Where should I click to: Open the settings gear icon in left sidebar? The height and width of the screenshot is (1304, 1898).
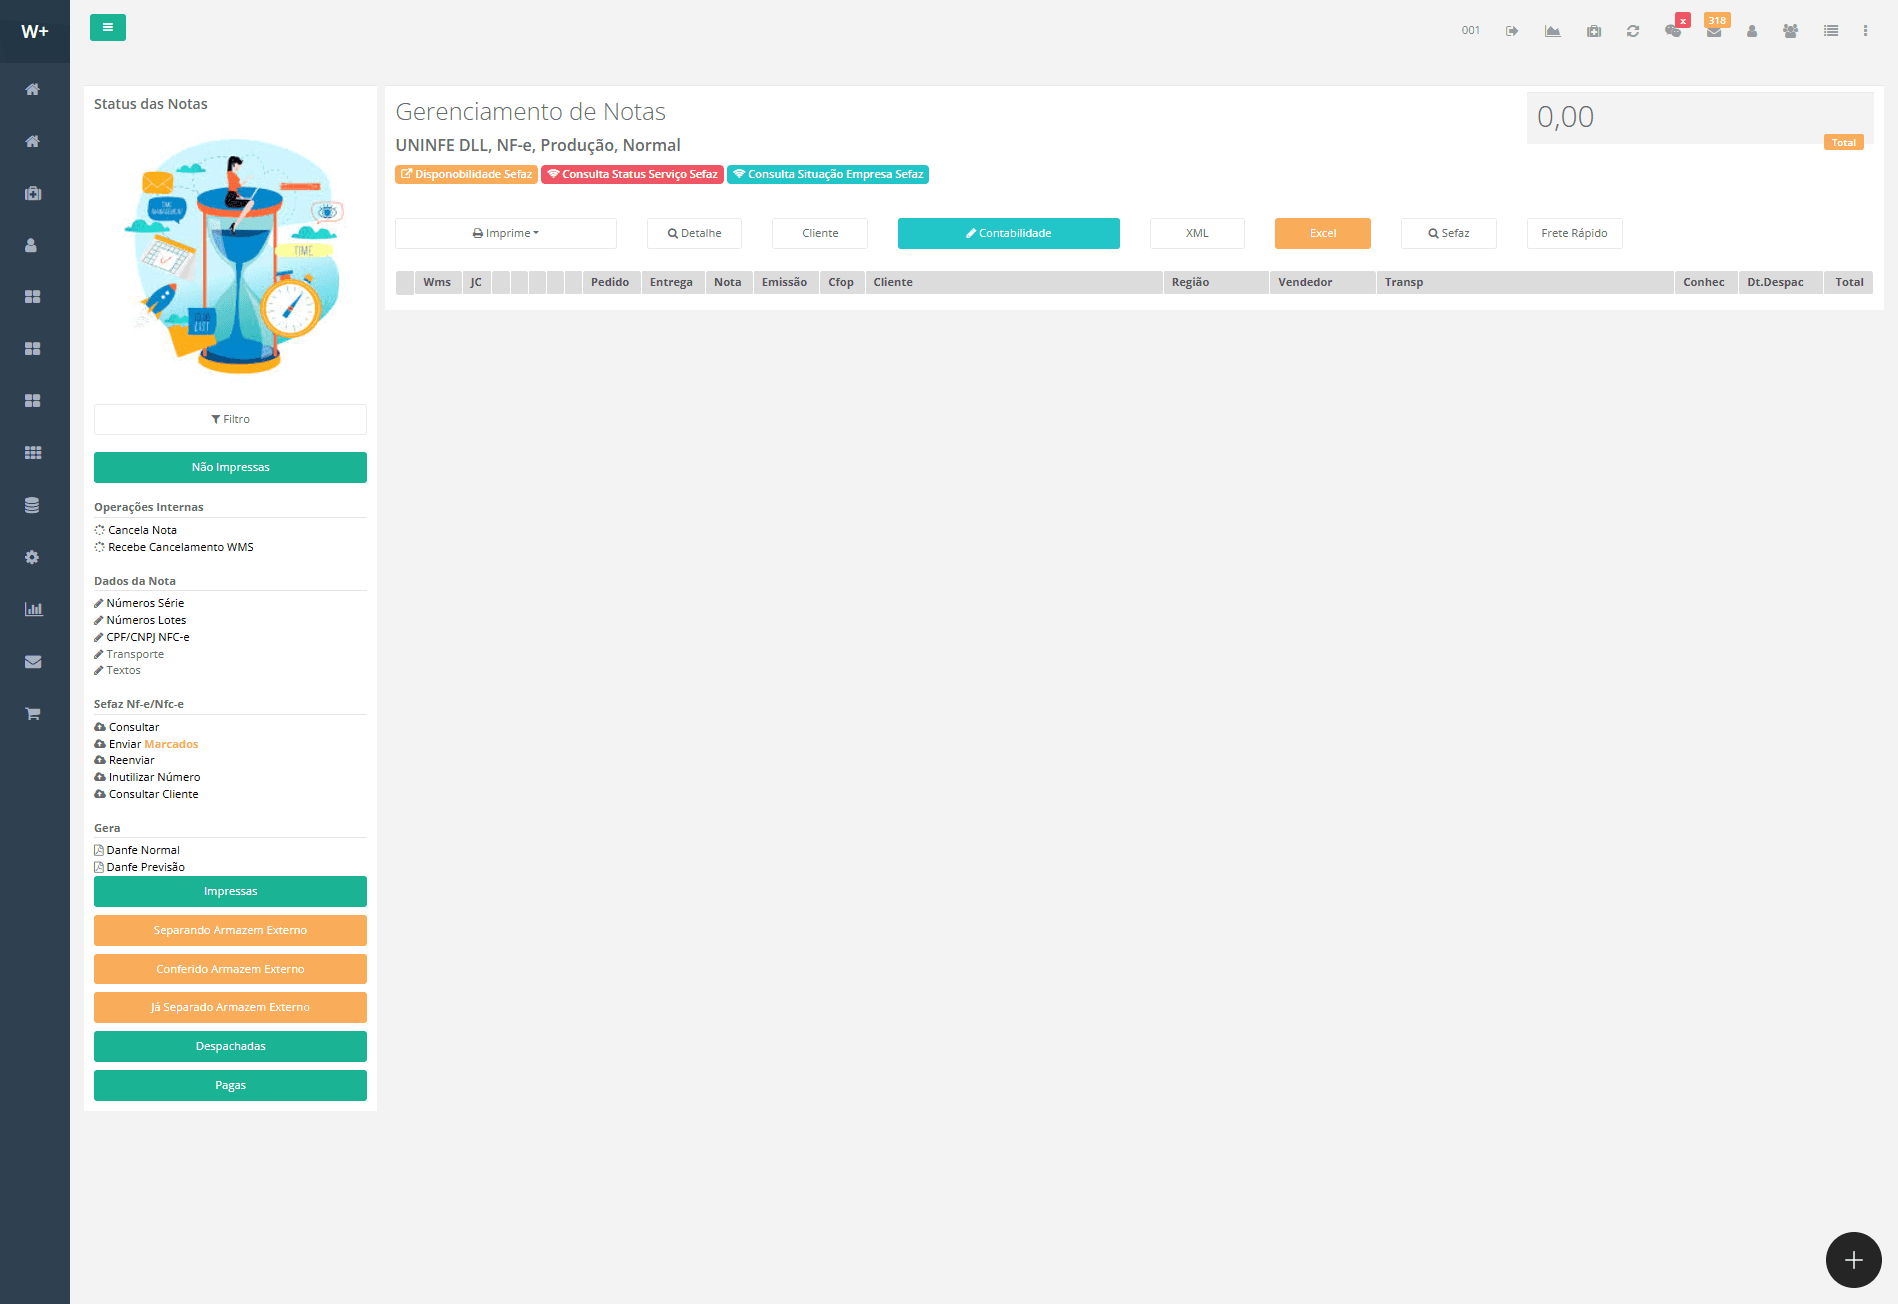(33, 557)
